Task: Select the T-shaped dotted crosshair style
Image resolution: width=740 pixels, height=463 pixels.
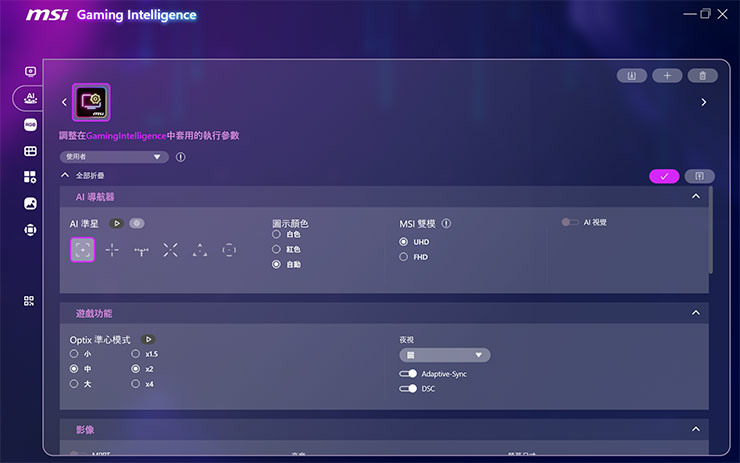Action: [x=141, y=251]
